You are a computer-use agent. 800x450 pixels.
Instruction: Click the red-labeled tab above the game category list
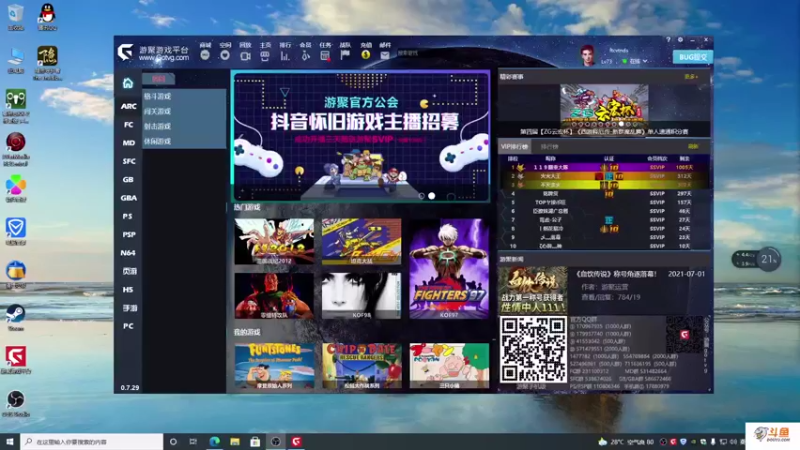159,79
